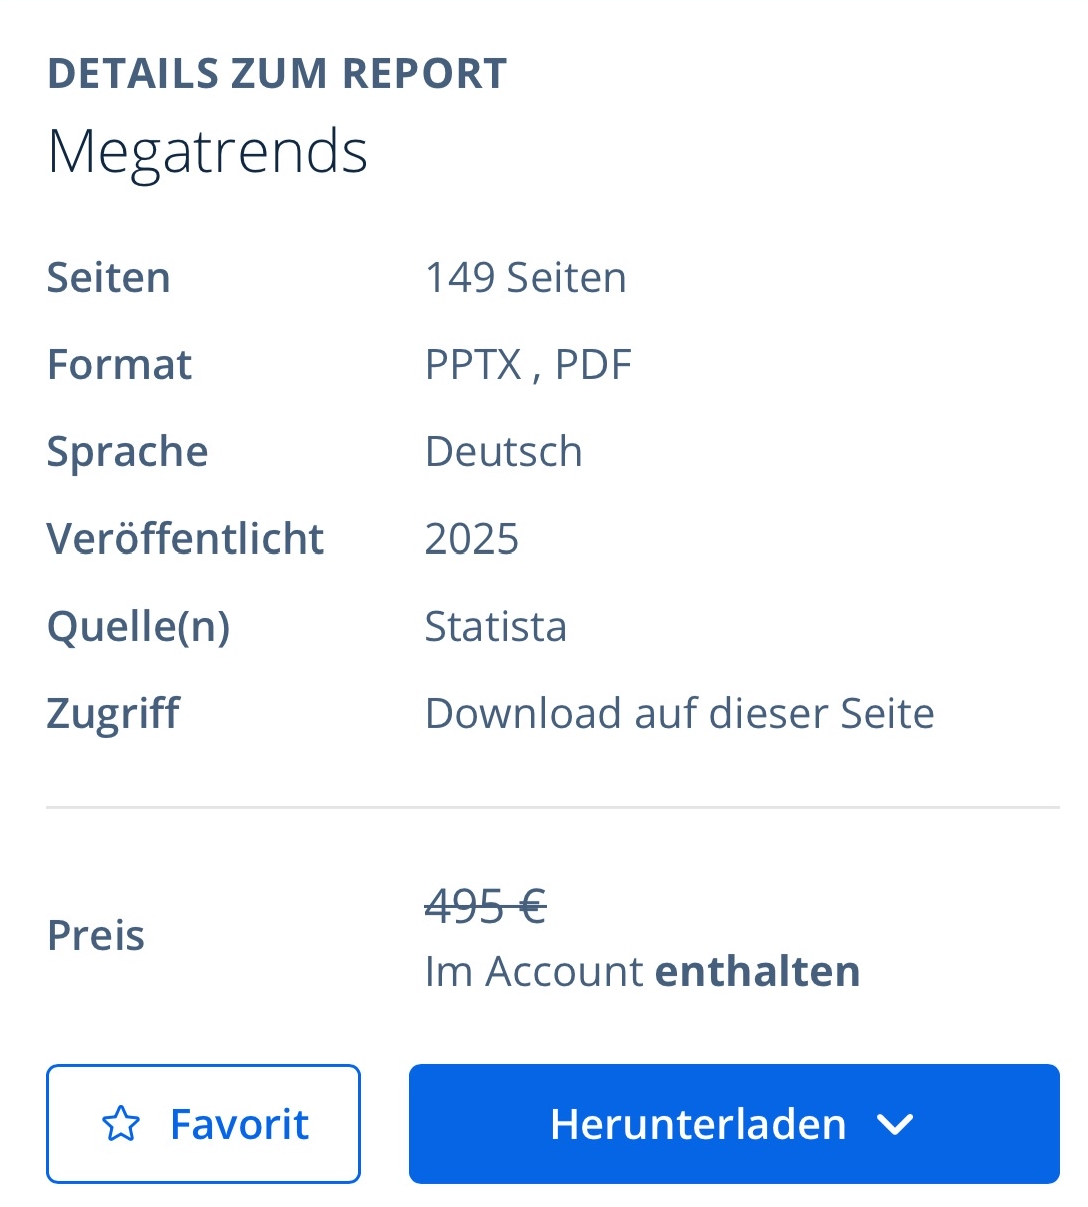Click the crossed-out 495 € price

pyautogui.click(x=485, y=907)
